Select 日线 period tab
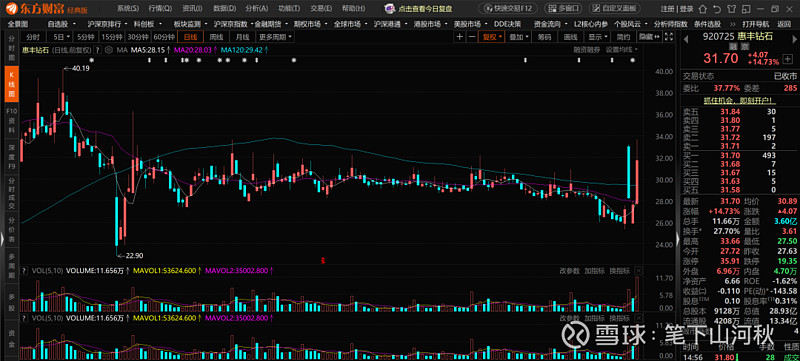 click(x=190, y=37)
